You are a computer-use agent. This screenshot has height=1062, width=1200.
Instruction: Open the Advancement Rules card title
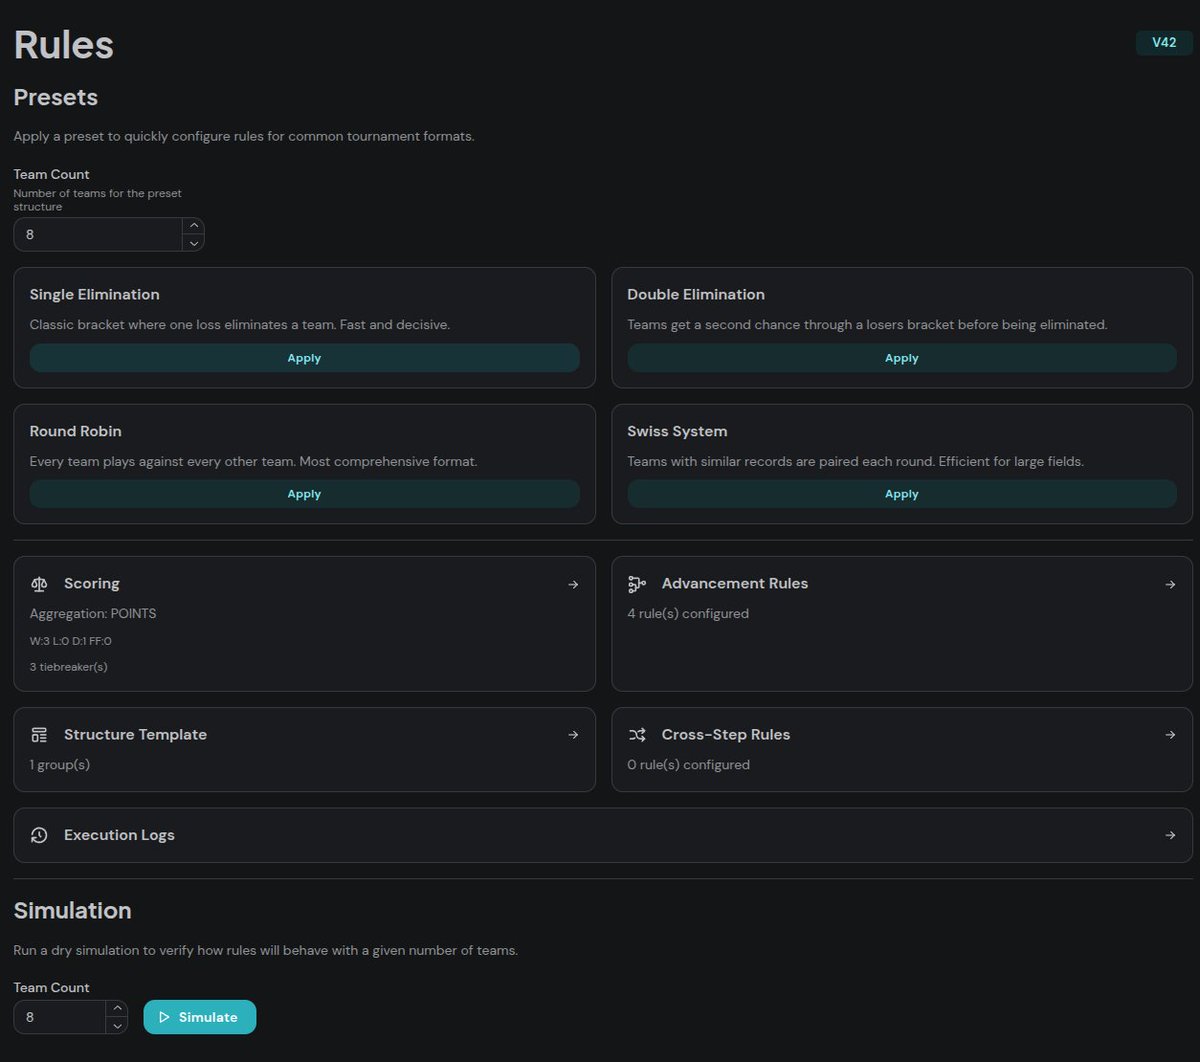tap(735, 584)
